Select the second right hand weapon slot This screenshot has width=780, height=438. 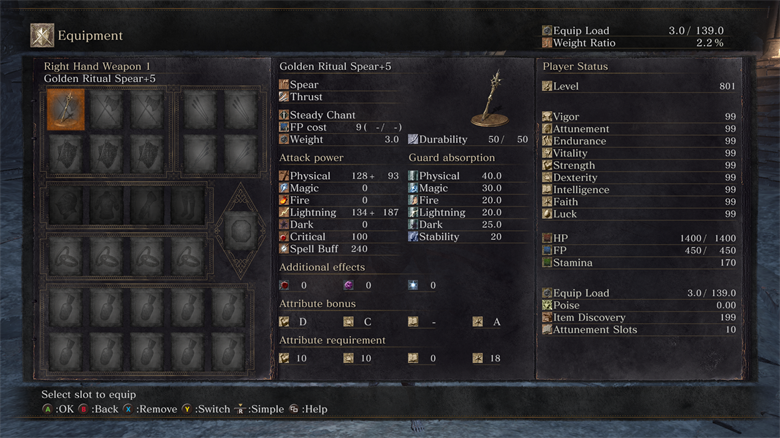(x=106, y=110)
